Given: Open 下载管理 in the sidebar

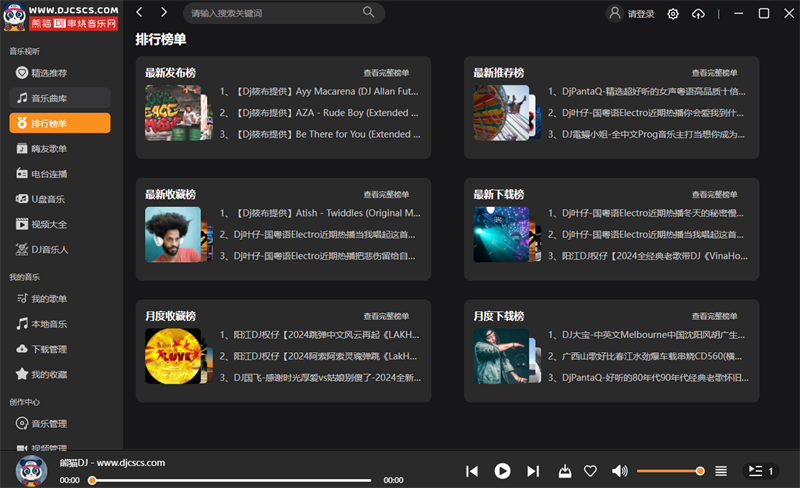Looking at the screenshot, I should [x=60, y=349].
